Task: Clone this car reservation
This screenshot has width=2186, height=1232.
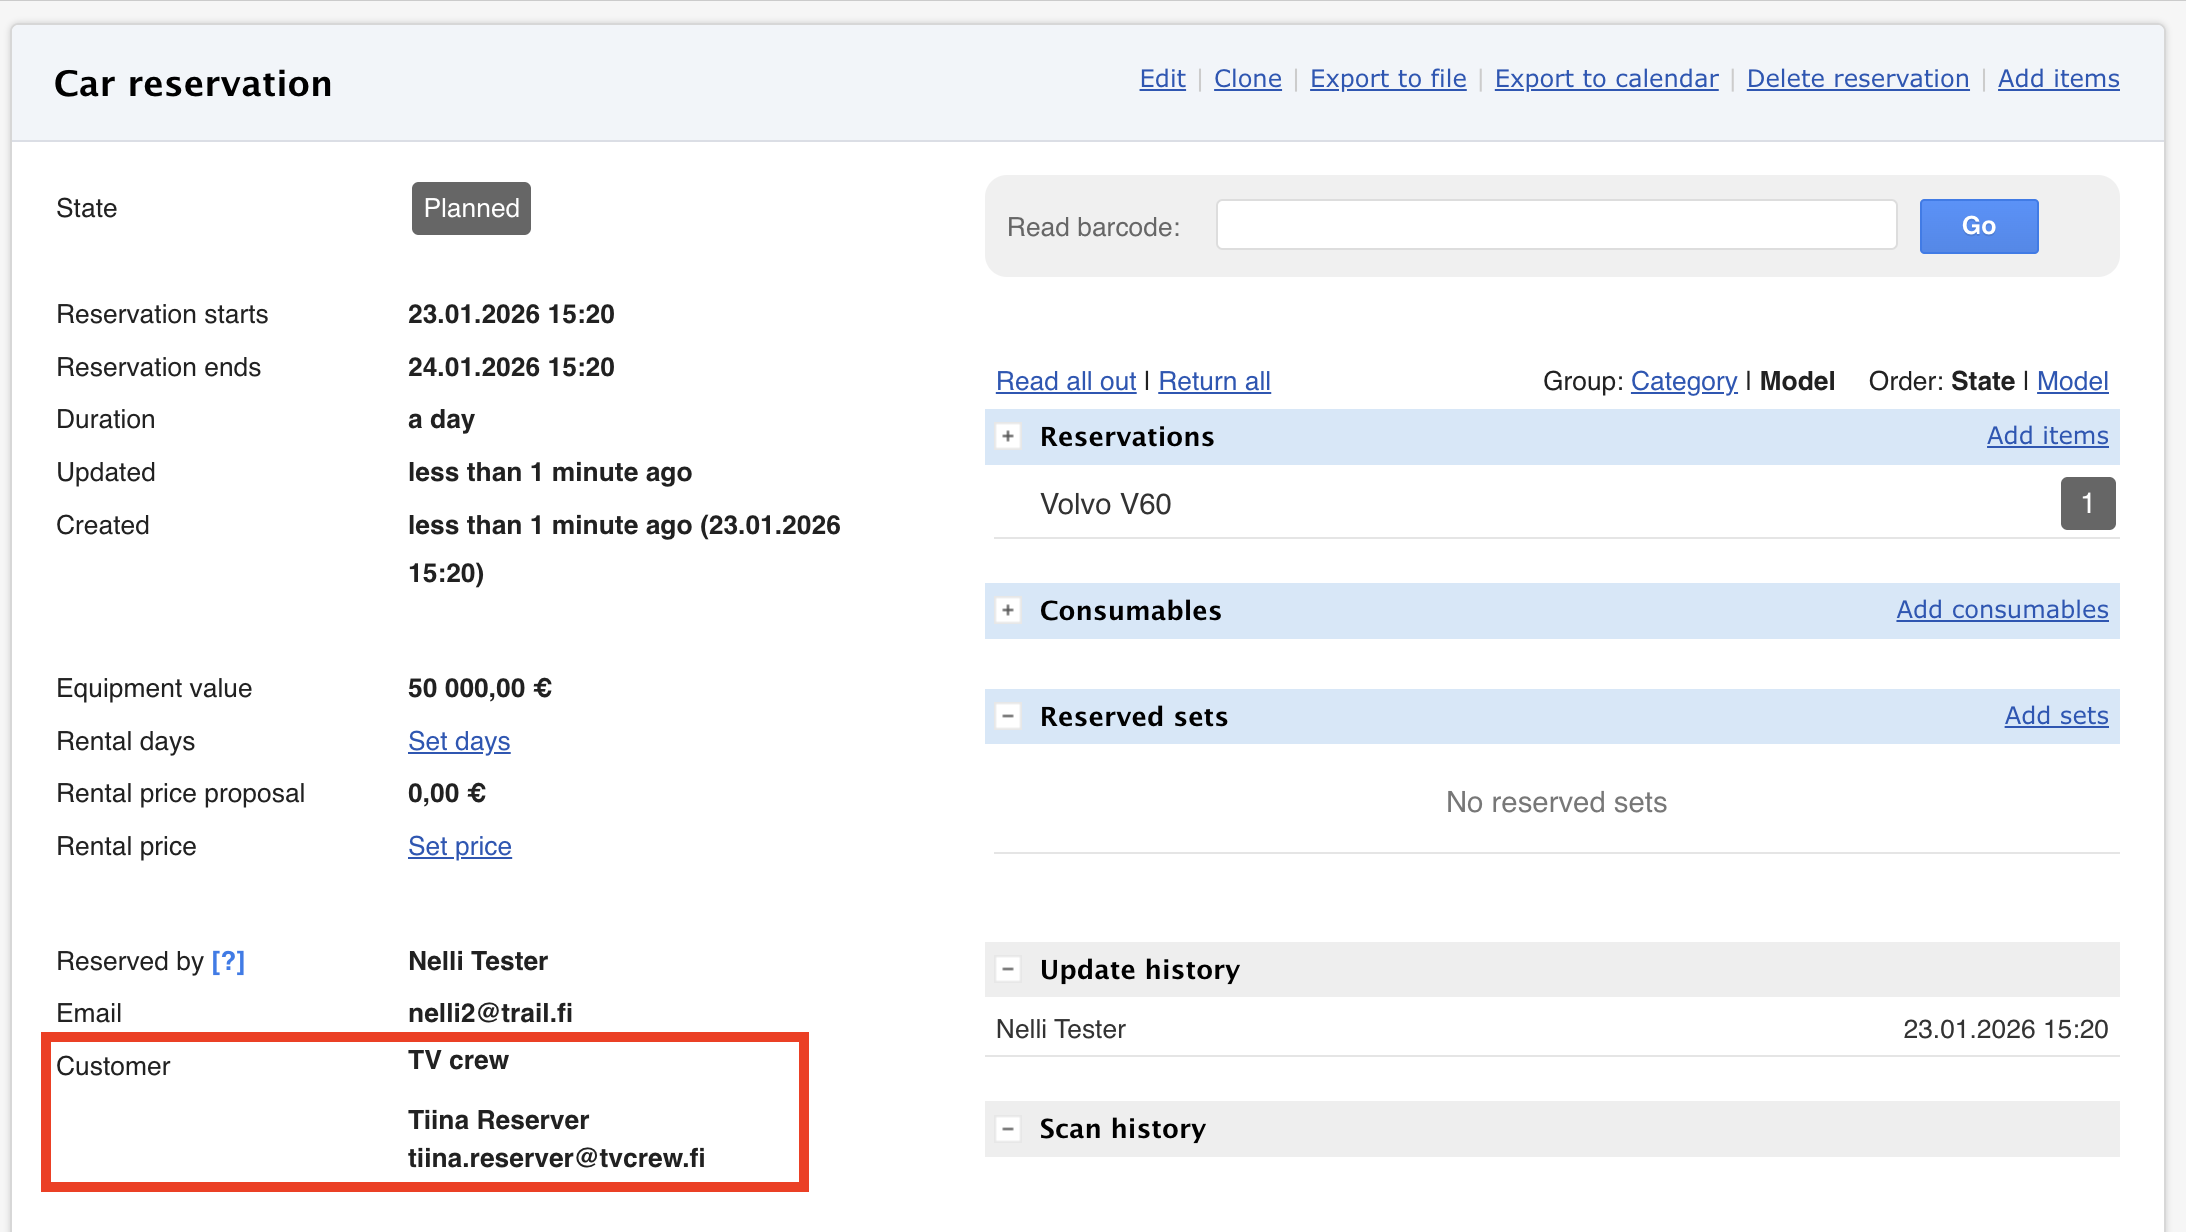Action: [x=1247, y=79]
